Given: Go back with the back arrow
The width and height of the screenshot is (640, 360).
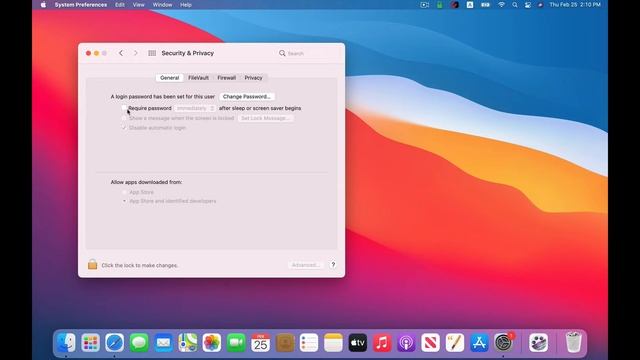Looking at the screenshot, I should [121, 53].
